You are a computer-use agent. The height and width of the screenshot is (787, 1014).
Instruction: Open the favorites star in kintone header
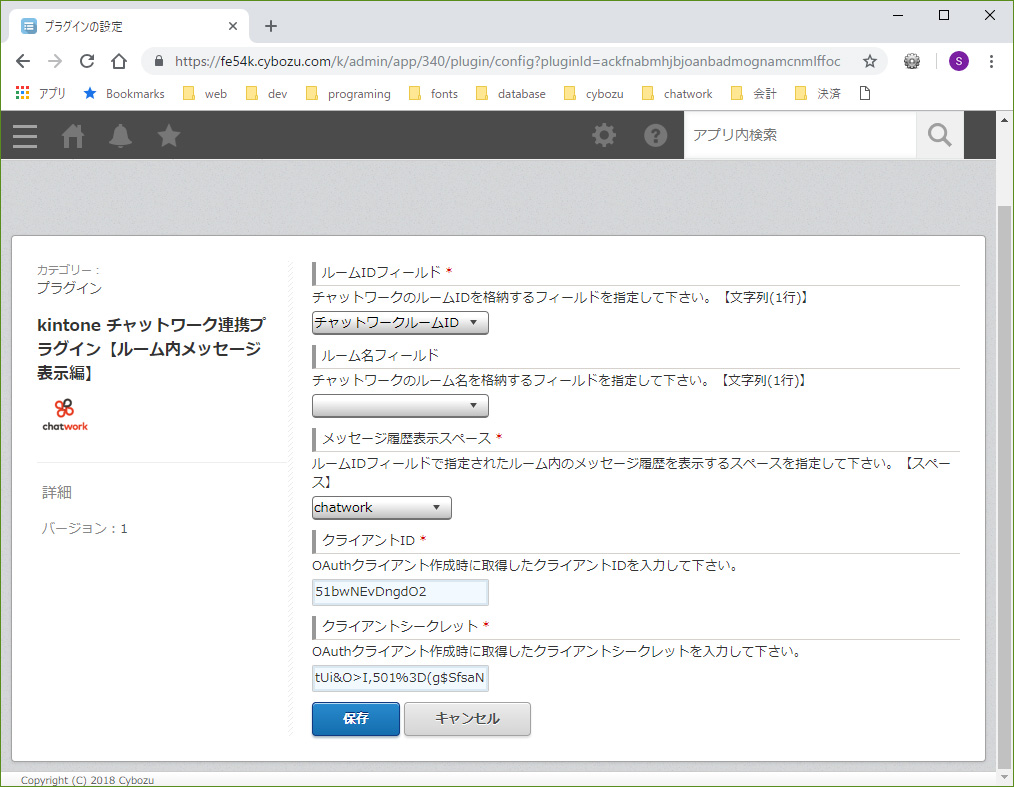click(169, 136)
